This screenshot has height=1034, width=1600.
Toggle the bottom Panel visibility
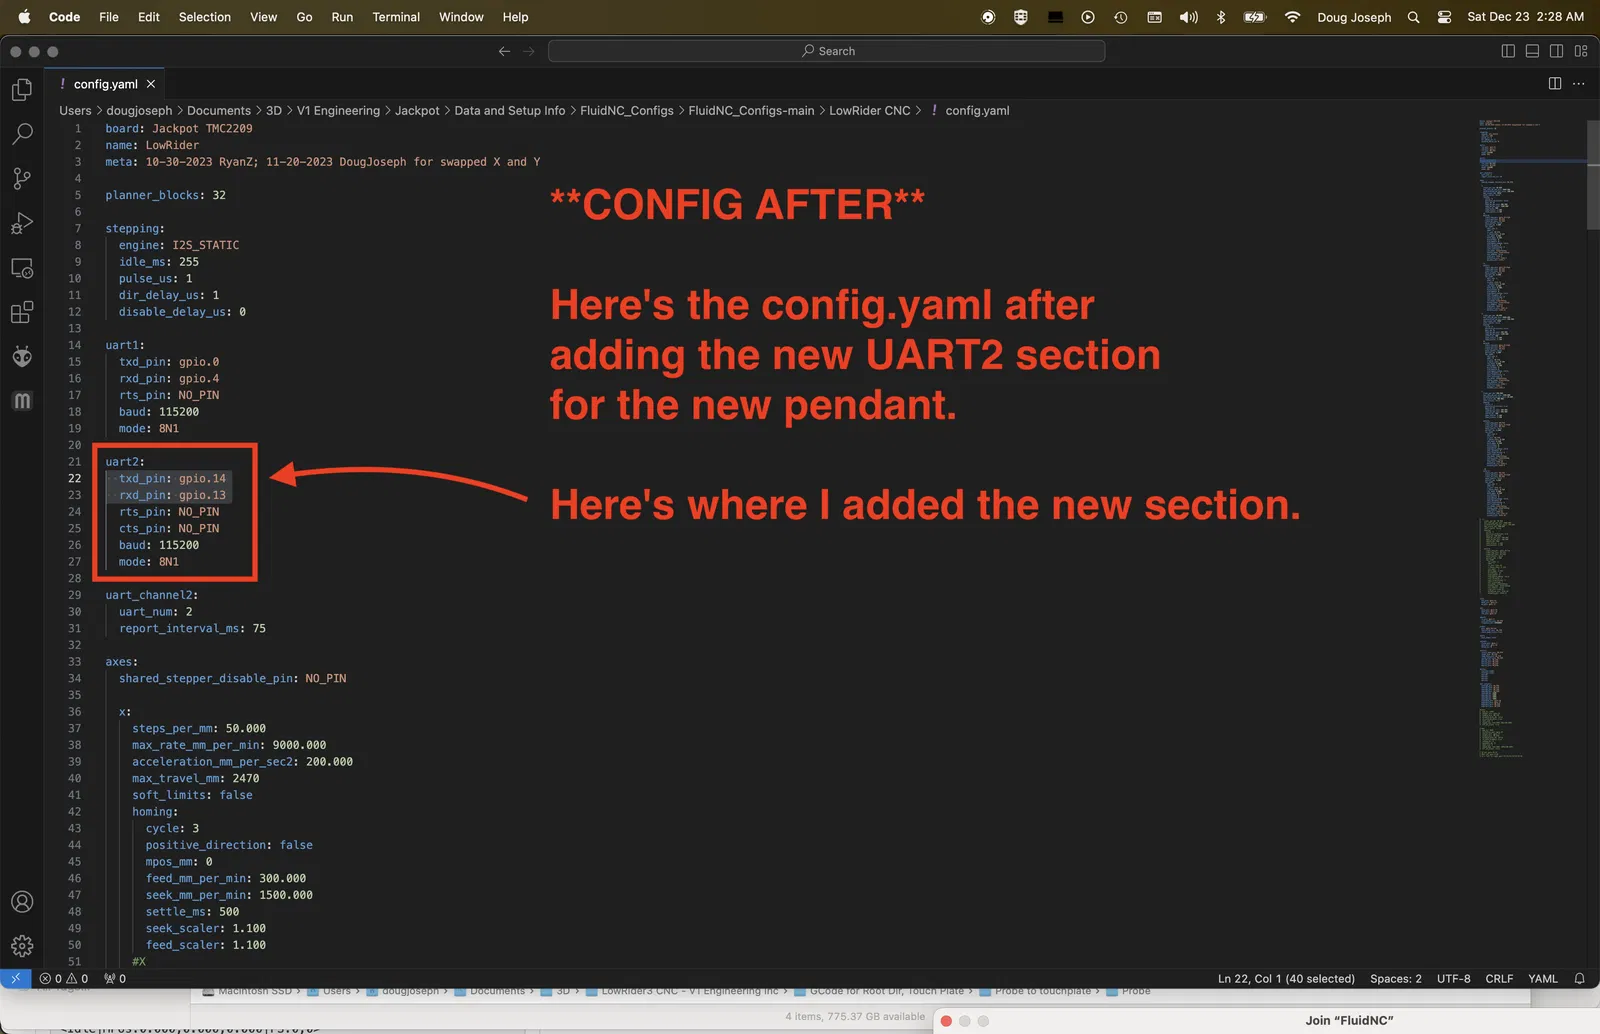coord(1532,51)
